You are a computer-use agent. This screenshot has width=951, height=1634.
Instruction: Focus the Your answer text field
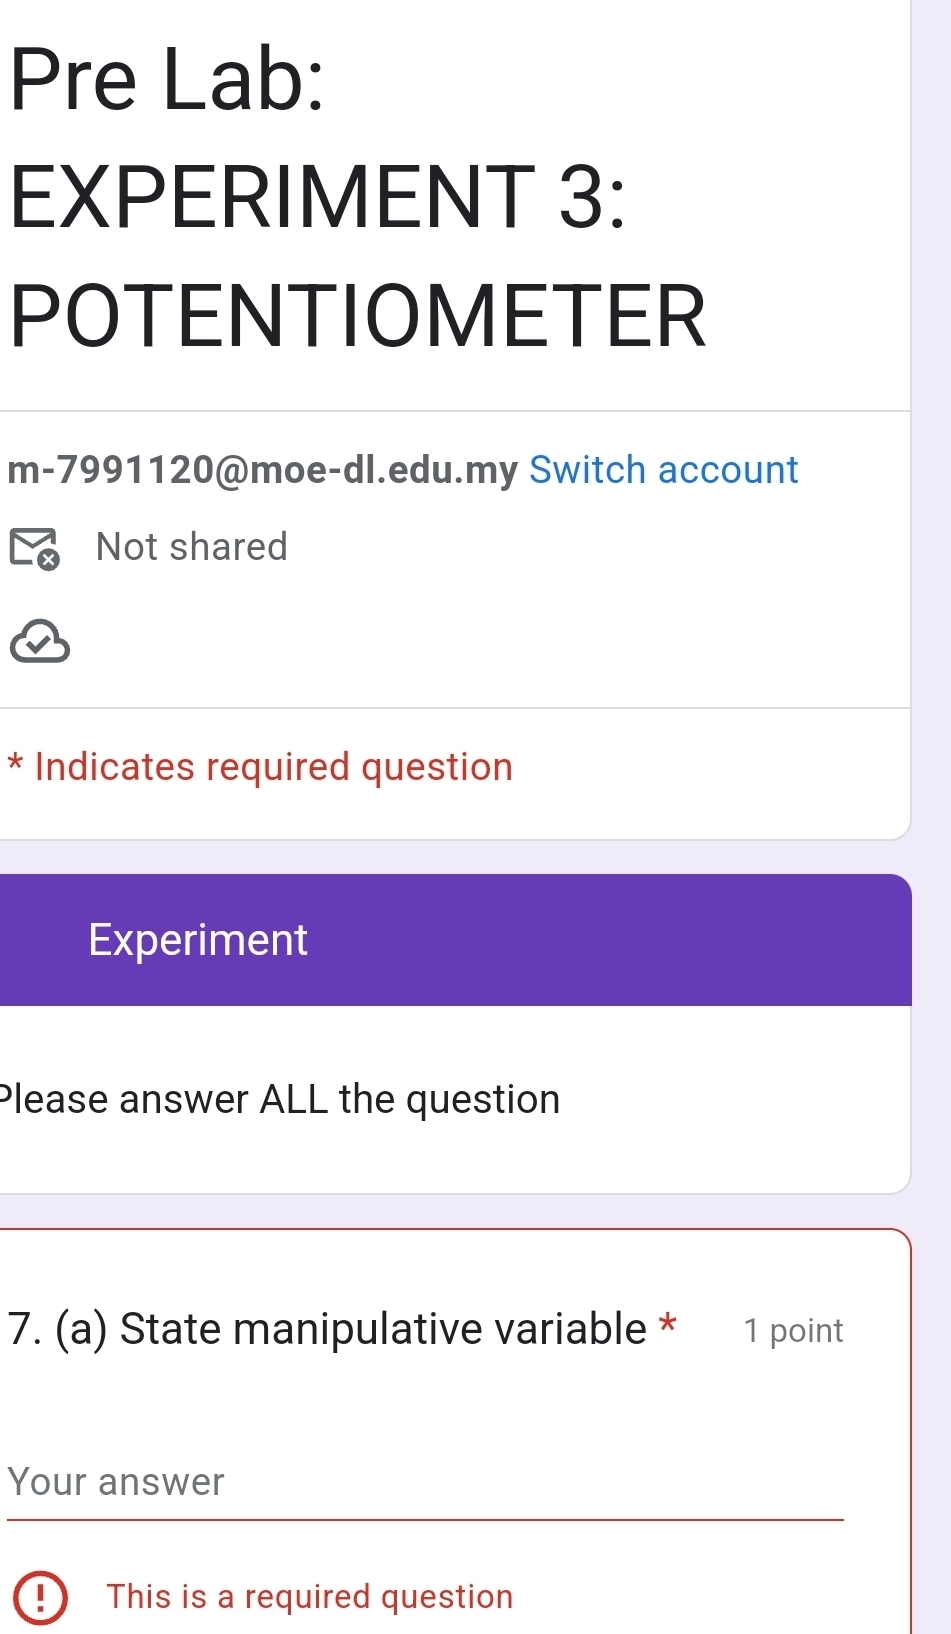pos(424,1482)
